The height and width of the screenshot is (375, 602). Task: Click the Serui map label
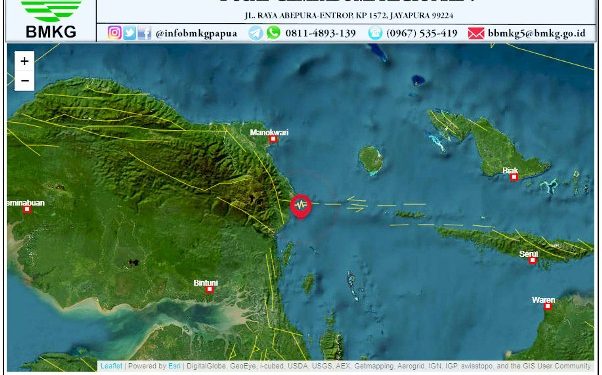point(529,254)
